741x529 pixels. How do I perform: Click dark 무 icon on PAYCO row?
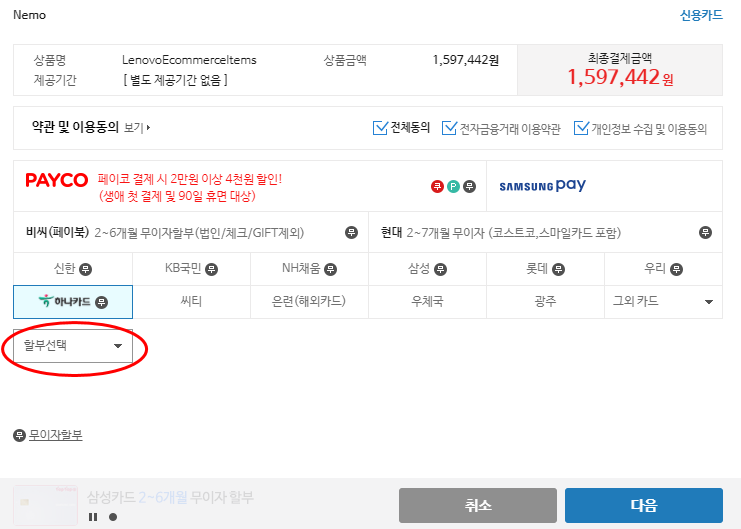click(469, 187)
